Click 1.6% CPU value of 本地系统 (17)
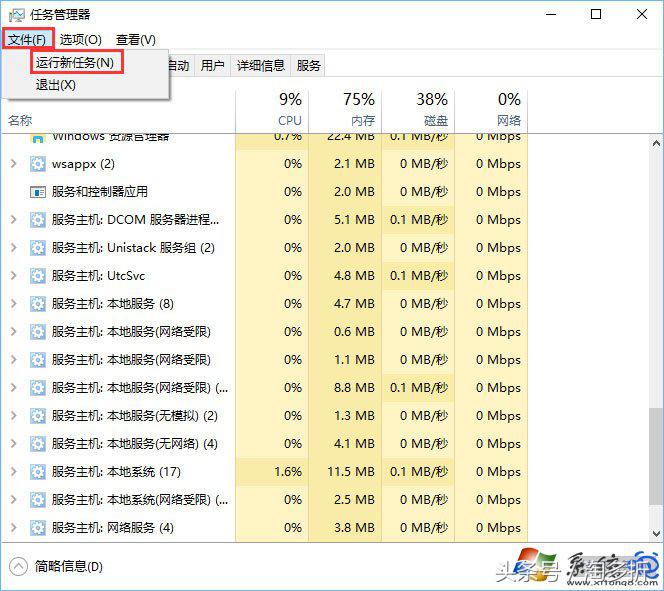 (288, 471)
